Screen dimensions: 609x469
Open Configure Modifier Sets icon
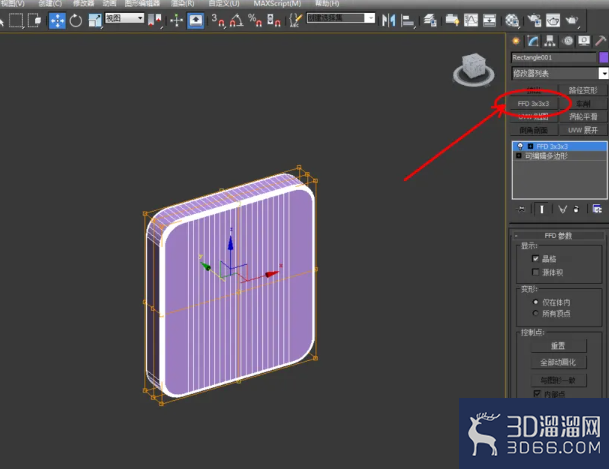point(597,209)
